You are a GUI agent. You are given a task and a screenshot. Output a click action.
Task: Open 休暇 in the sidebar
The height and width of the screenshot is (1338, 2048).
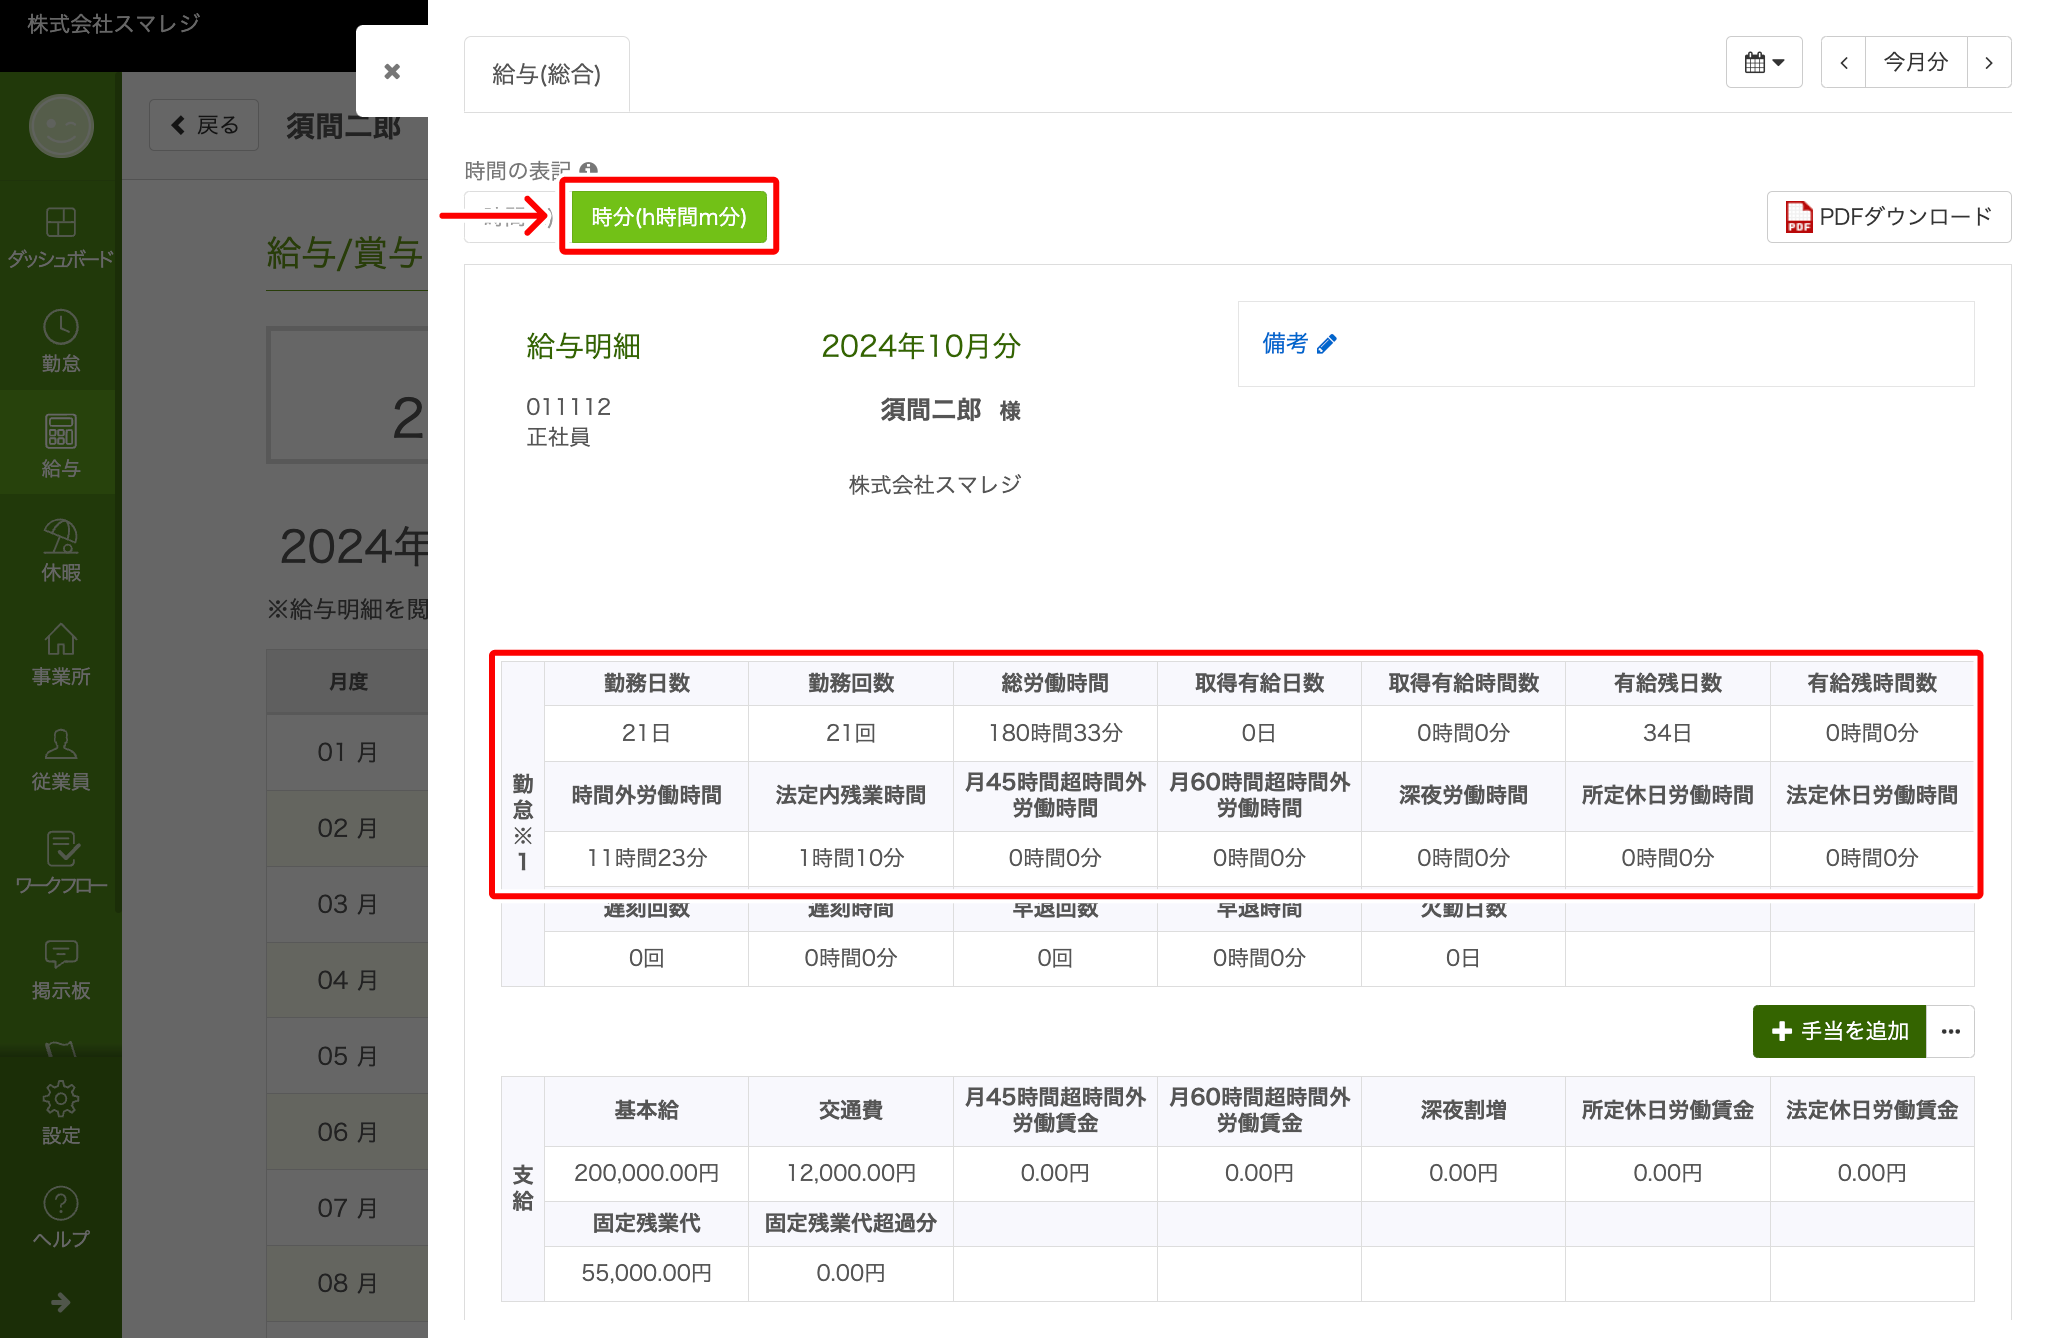(60, 550)
